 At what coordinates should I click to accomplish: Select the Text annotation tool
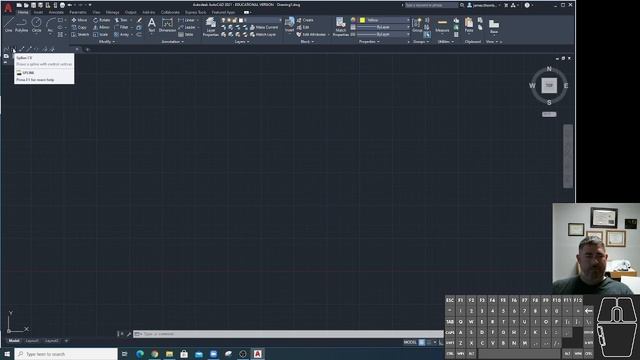(x=151, y=24)
